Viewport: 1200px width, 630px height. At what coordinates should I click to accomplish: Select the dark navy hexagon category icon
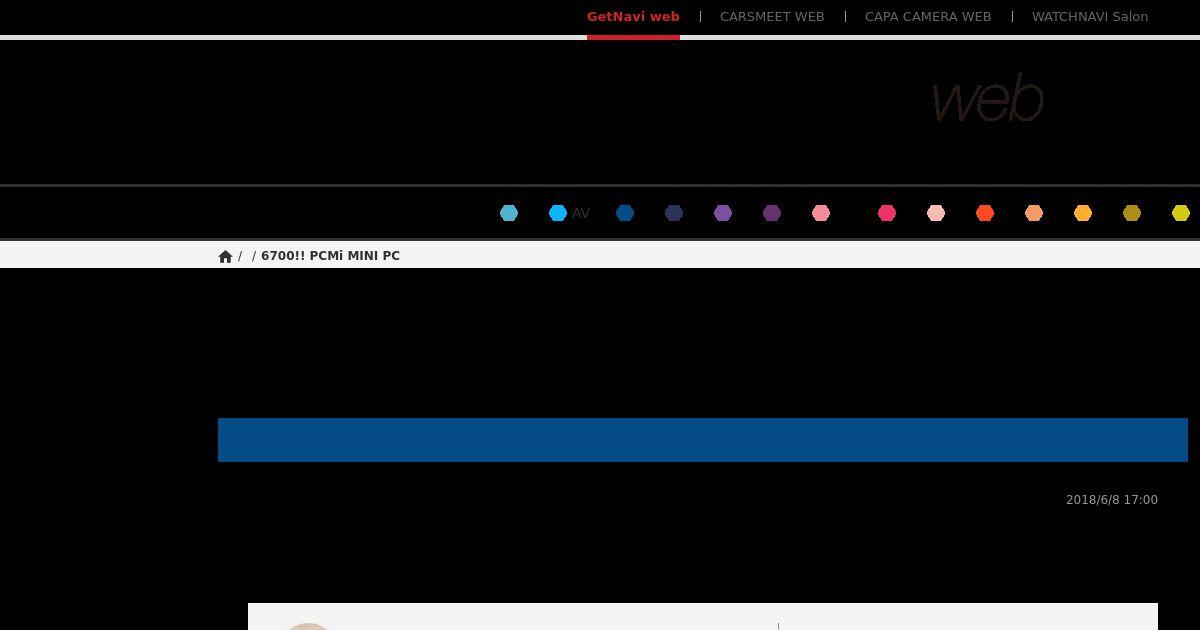pos(674,213)
